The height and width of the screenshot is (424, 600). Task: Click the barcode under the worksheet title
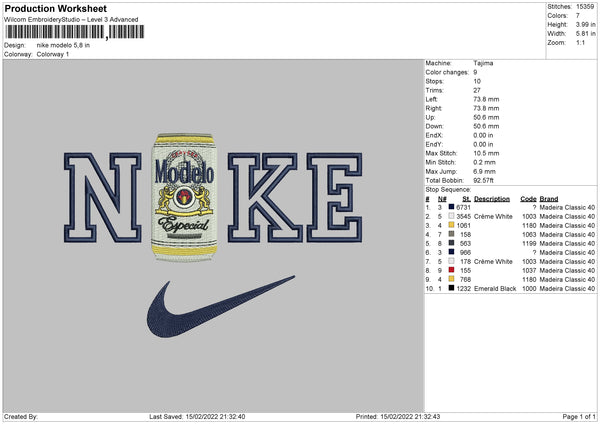pos(75,32)
